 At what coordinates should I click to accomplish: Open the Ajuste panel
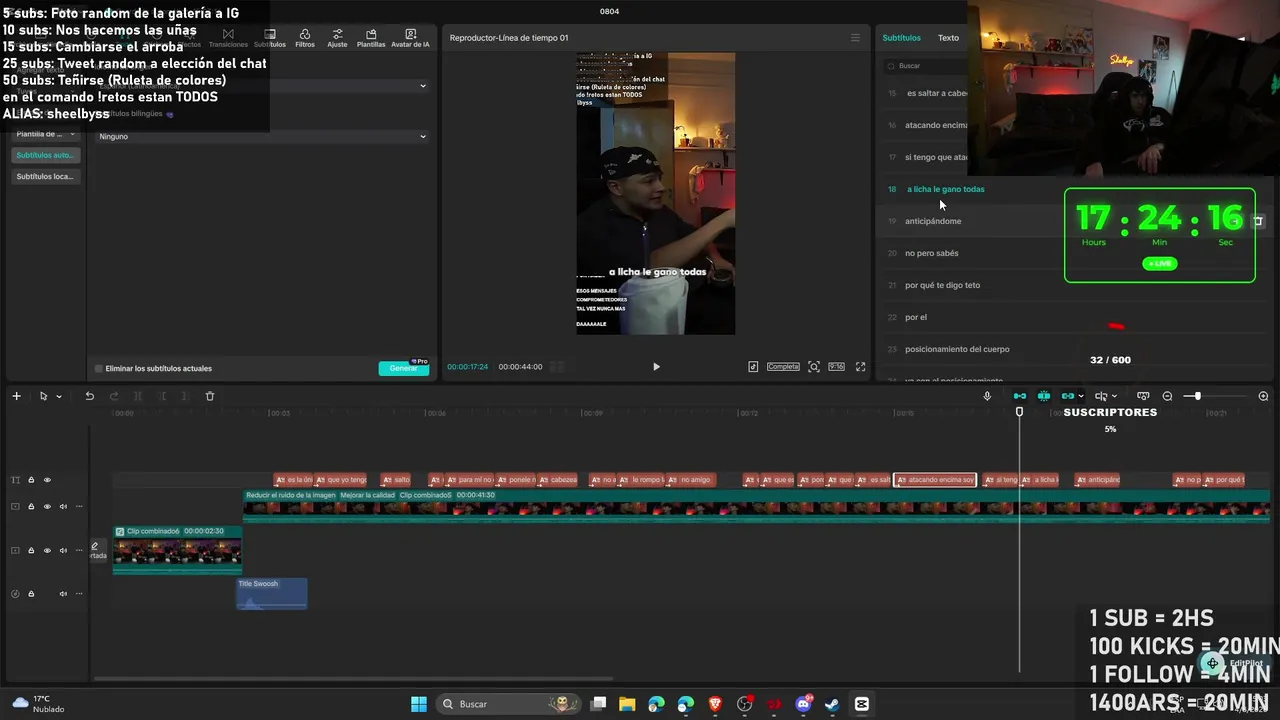pos(337,38)
